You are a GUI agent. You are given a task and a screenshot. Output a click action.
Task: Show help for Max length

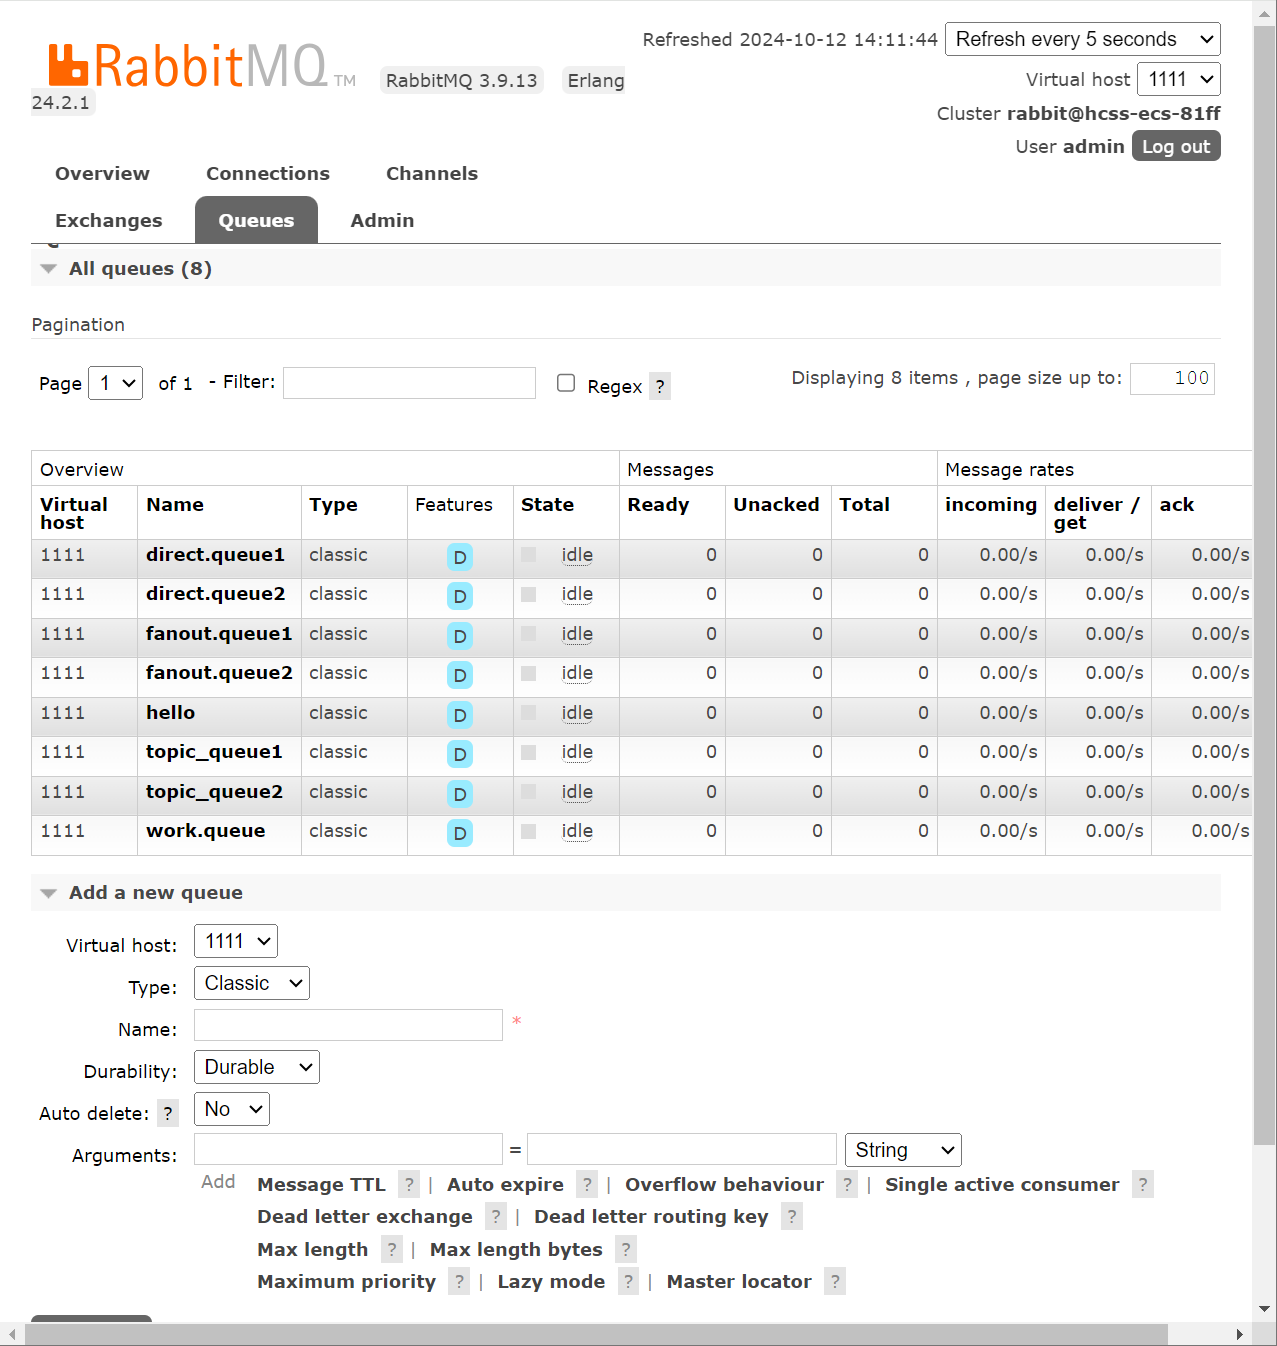(x=392, y=1250)
